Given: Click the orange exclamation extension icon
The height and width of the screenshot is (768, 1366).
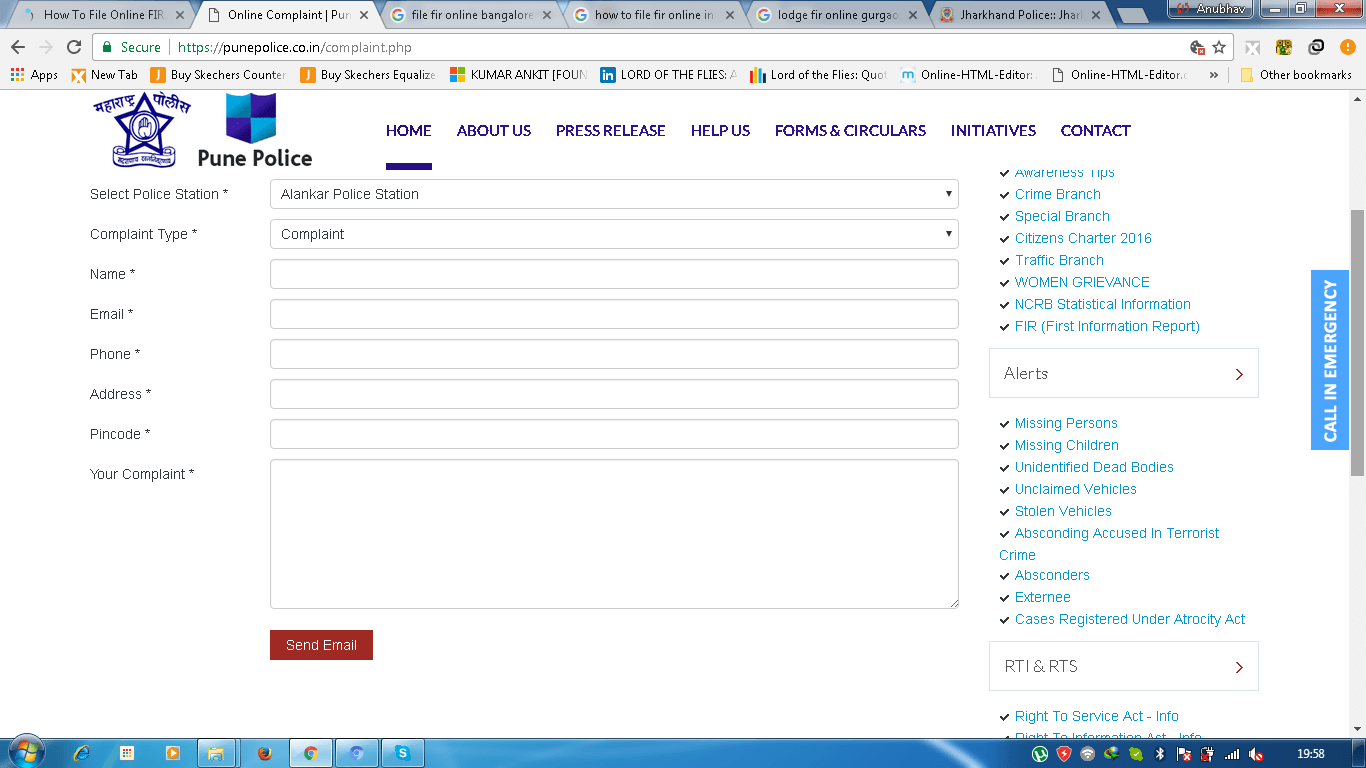Looking at the screenshot, I should [1347, 47].
